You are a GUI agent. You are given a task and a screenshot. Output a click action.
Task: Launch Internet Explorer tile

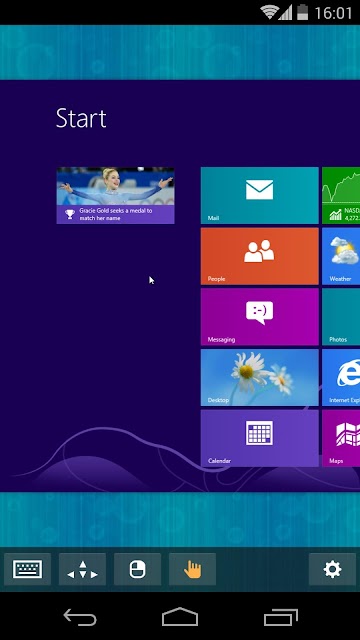[x=341, y=377]
